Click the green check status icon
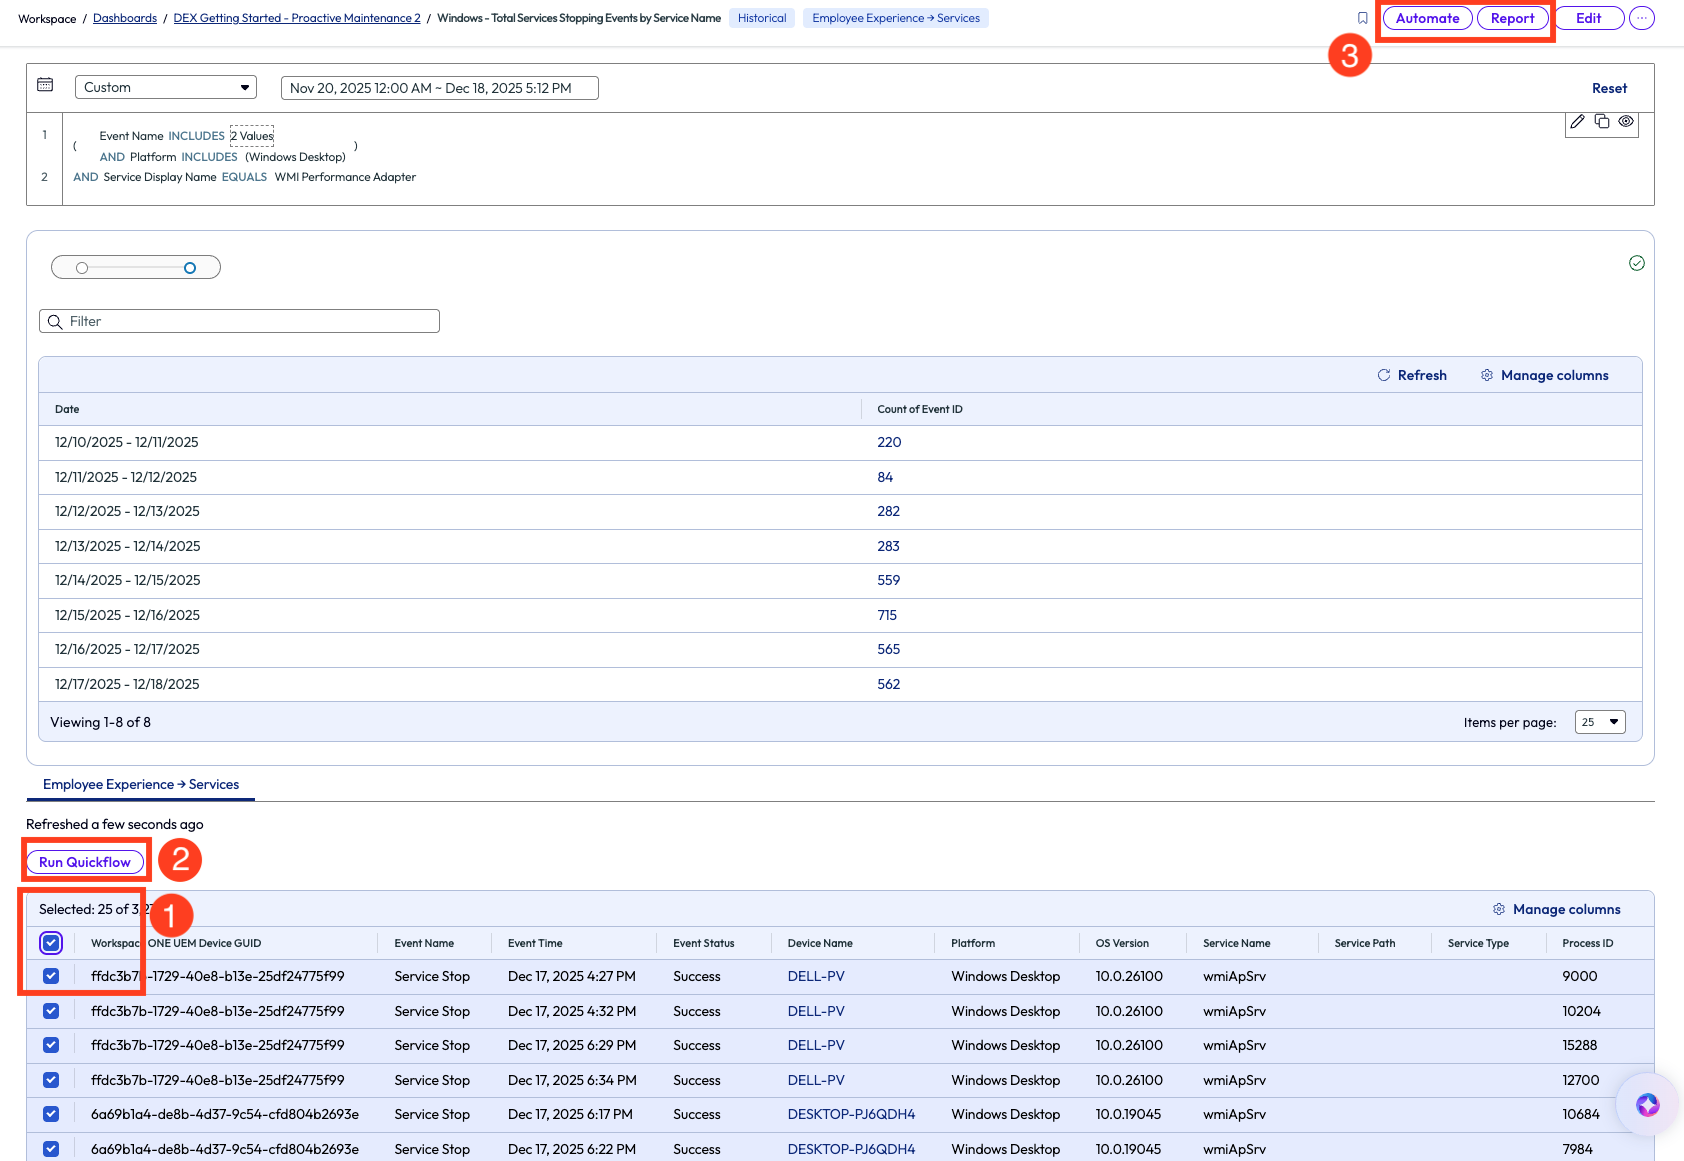 [1637, 263]
